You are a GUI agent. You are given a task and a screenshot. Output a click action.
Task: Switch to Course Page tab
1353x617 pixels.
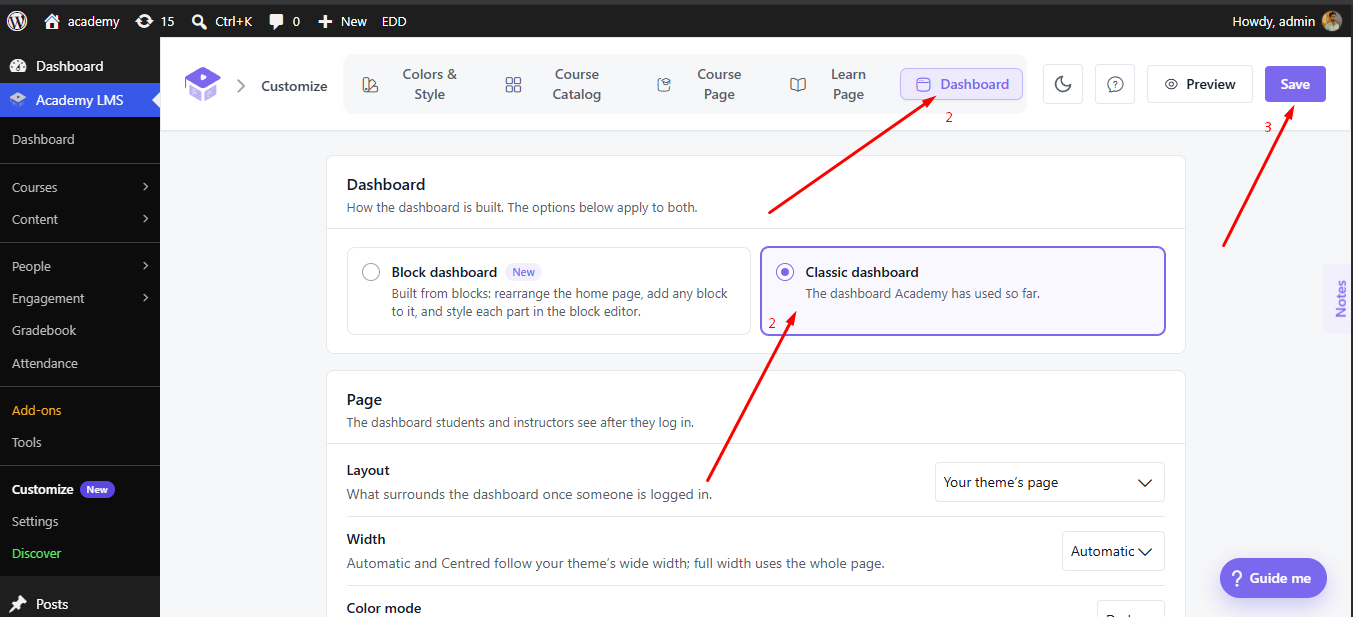703,84
